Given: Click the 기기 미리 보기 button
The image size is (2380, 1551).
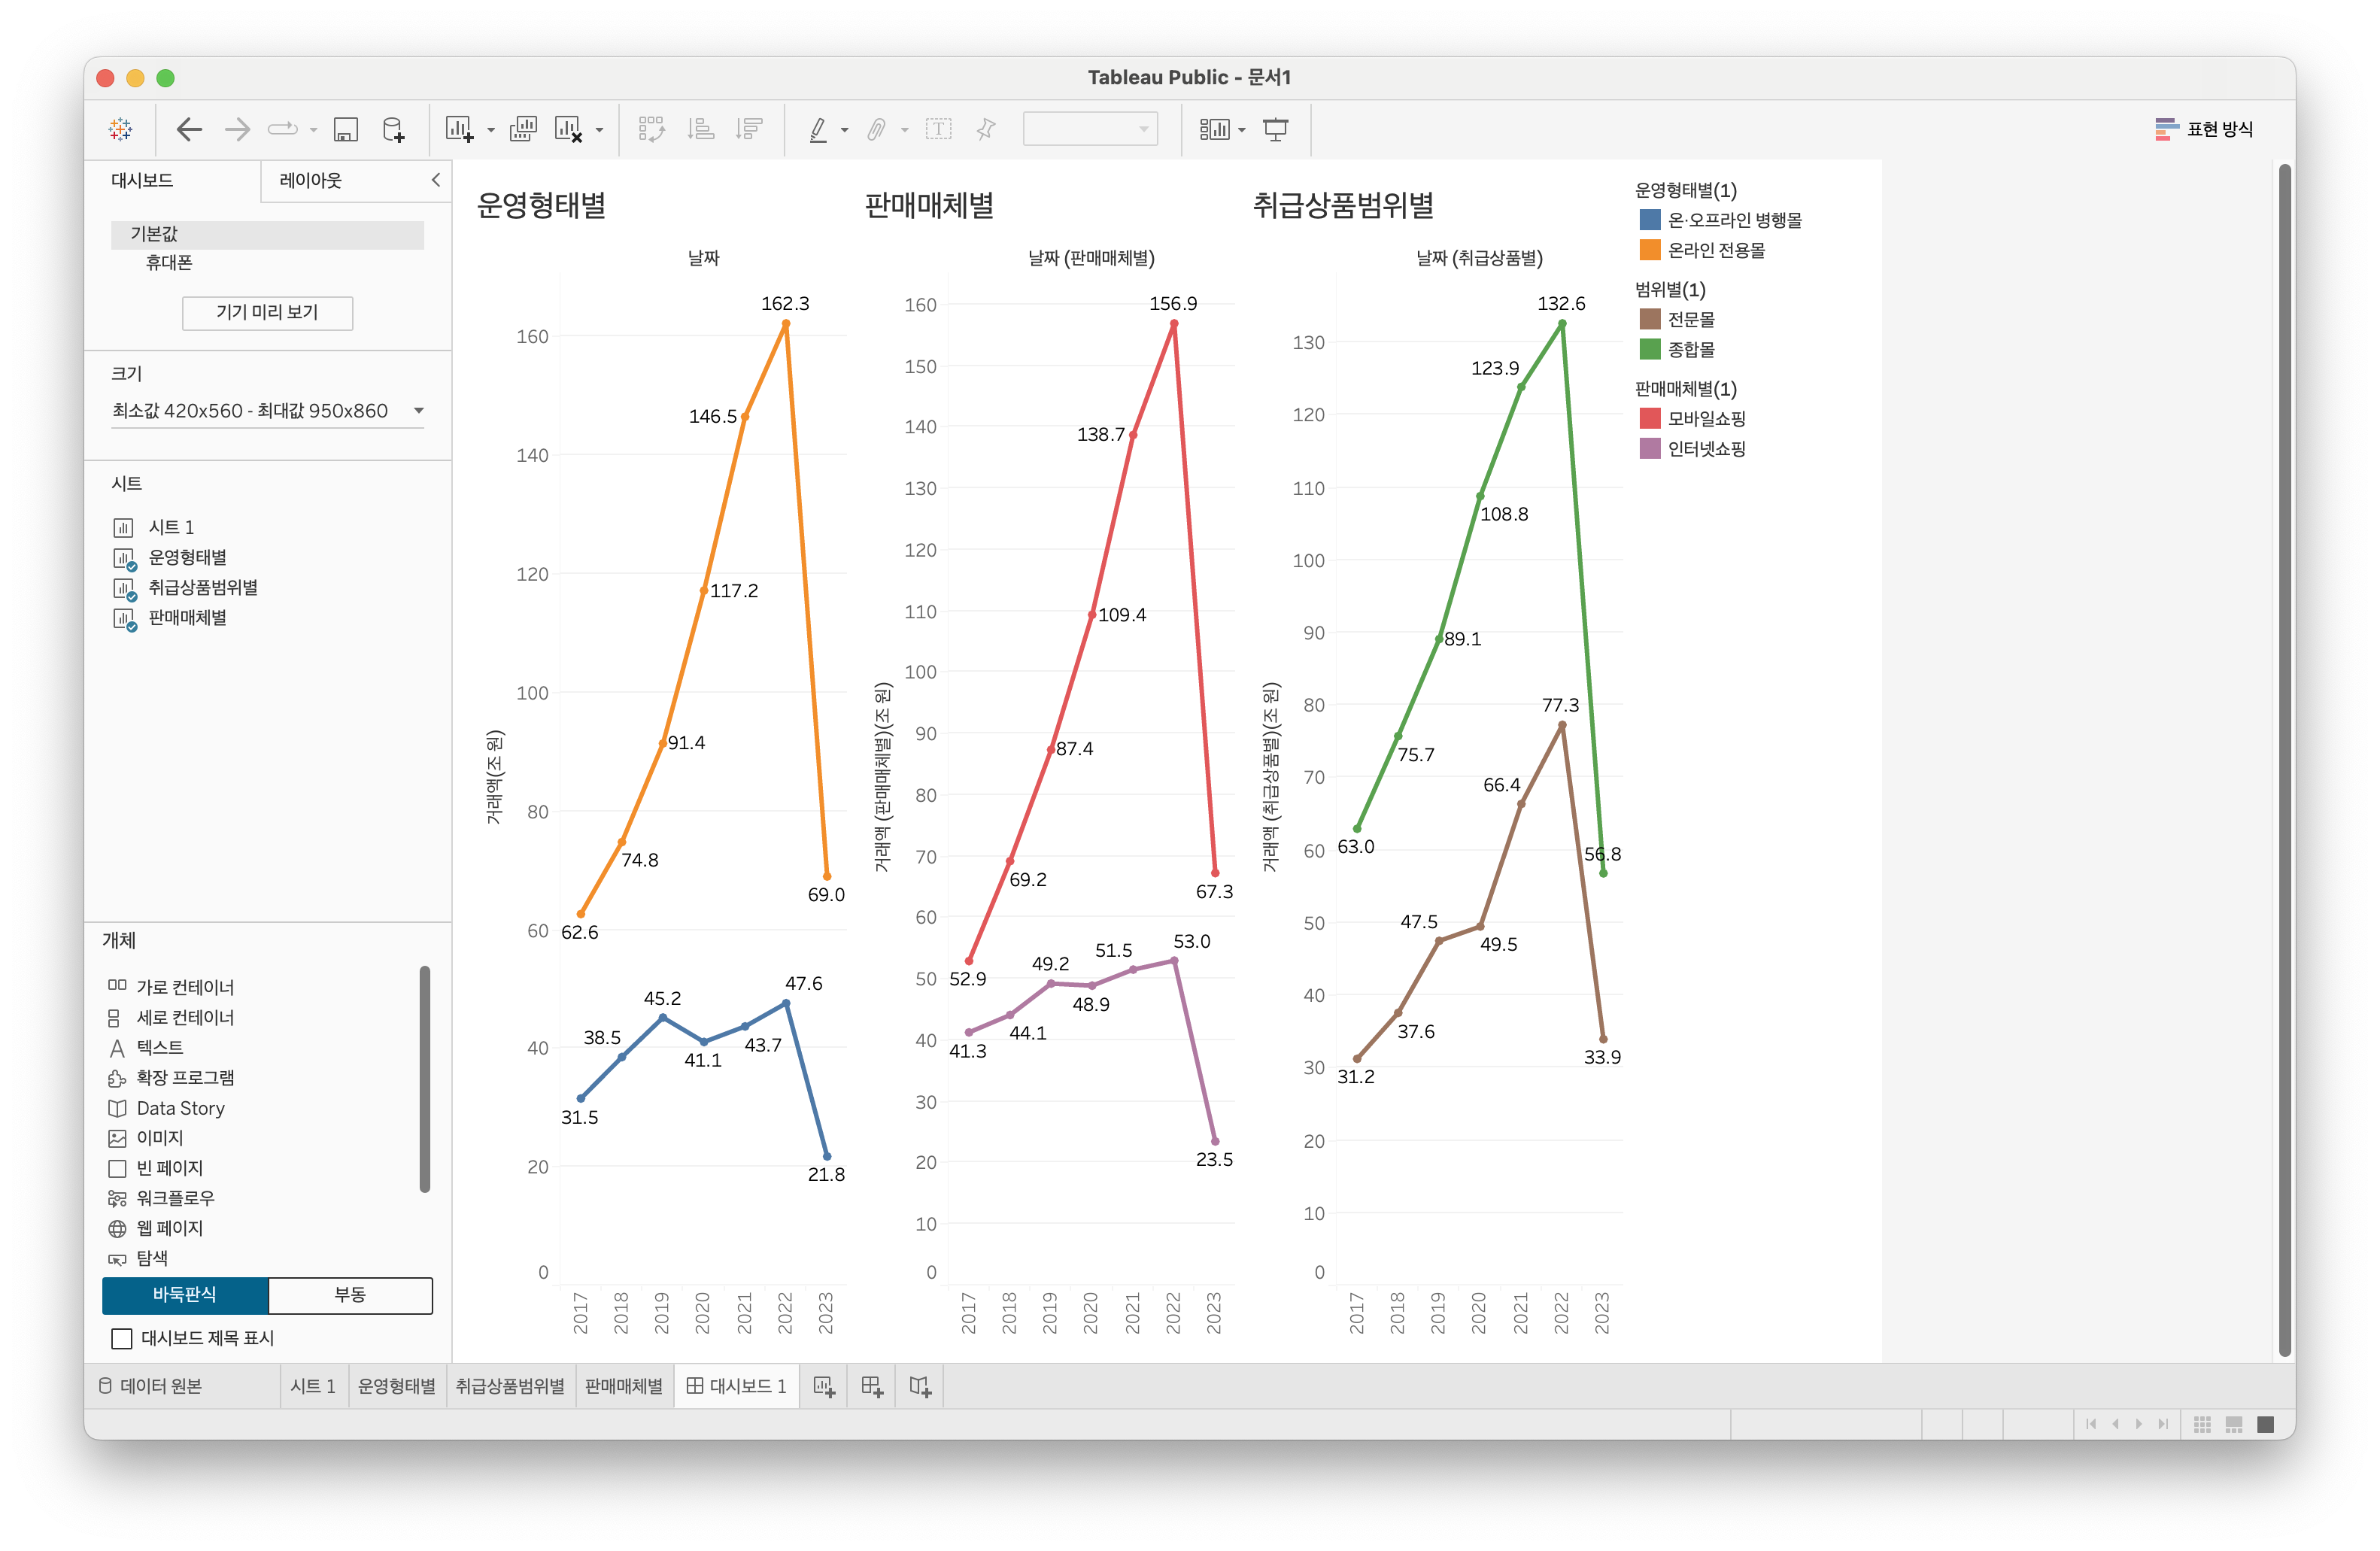Looking at the screenshot, I should pos(267,312).
